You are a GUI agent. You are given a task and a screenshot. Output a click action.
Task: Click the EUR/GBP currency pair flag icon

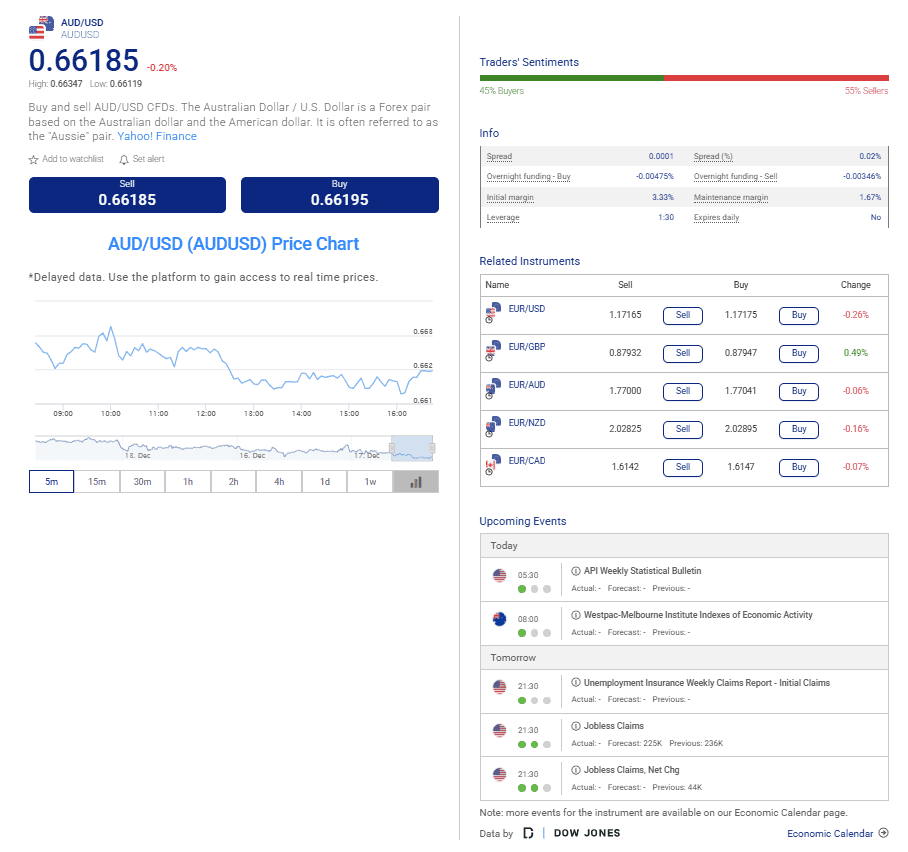pos(492,350)
